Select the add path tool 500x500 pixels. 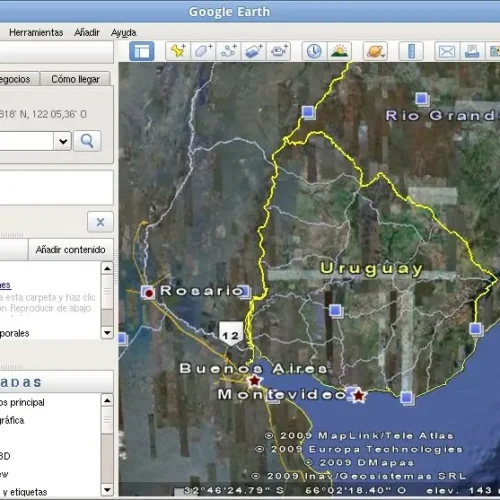click(229, 51)
